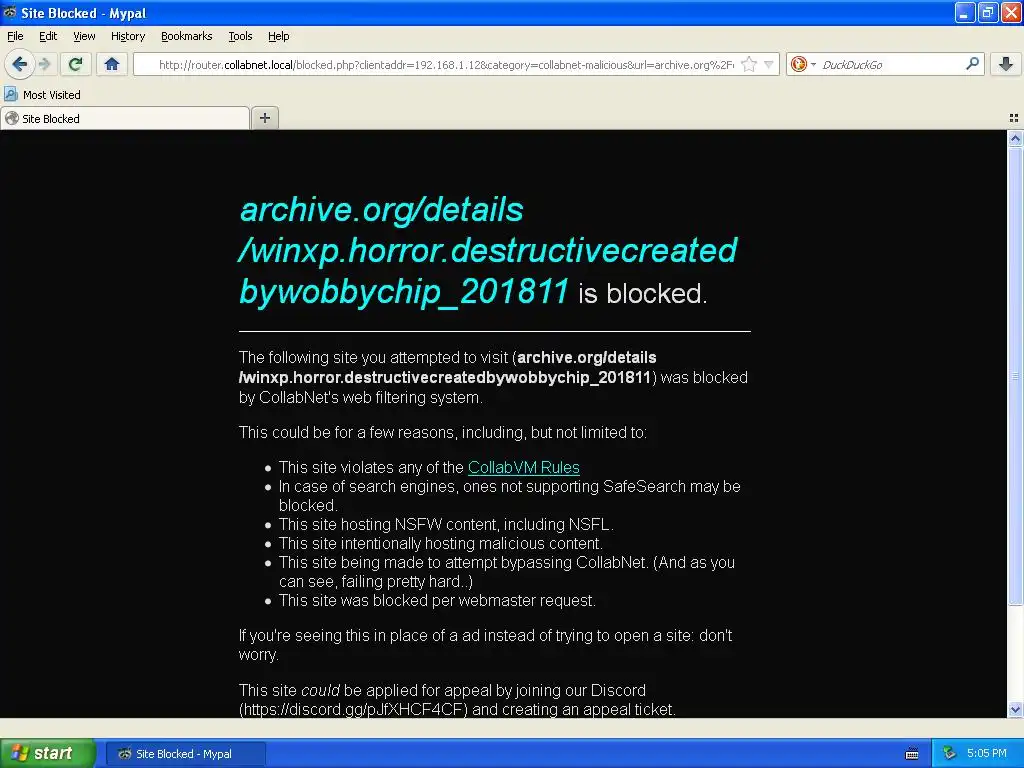This screenshot has height=768, width=1024.
Task: Open DuckDuckGo search engine selector
Action: point(803,64)
